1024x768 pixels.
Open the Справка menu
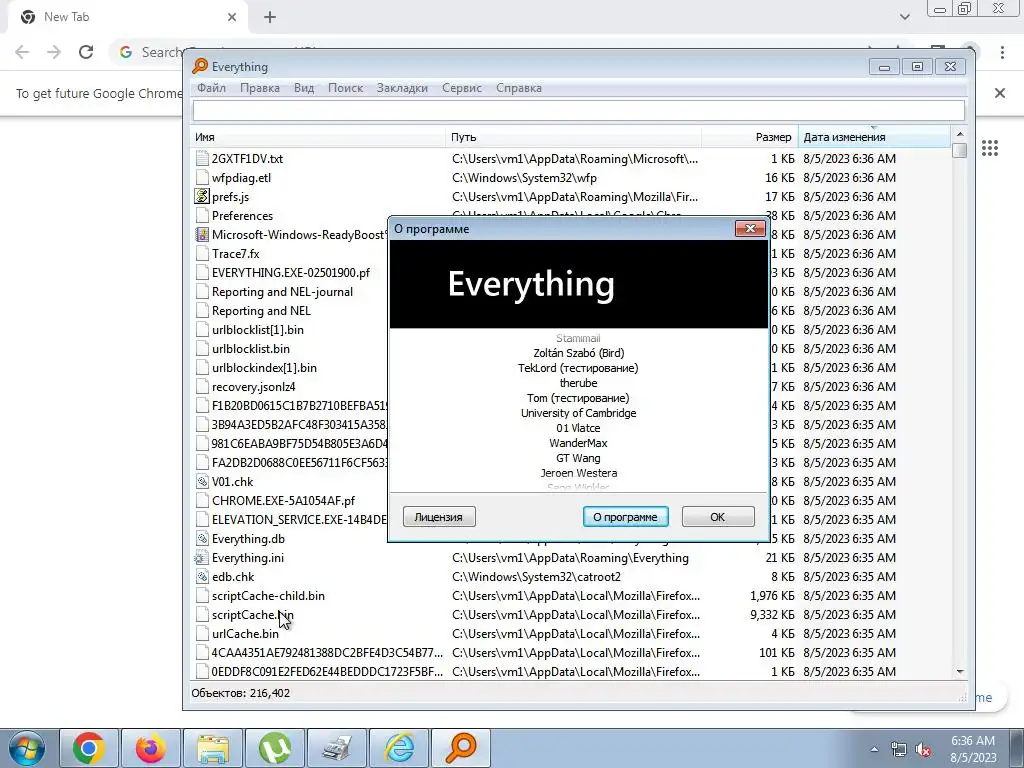click(519, 88)
